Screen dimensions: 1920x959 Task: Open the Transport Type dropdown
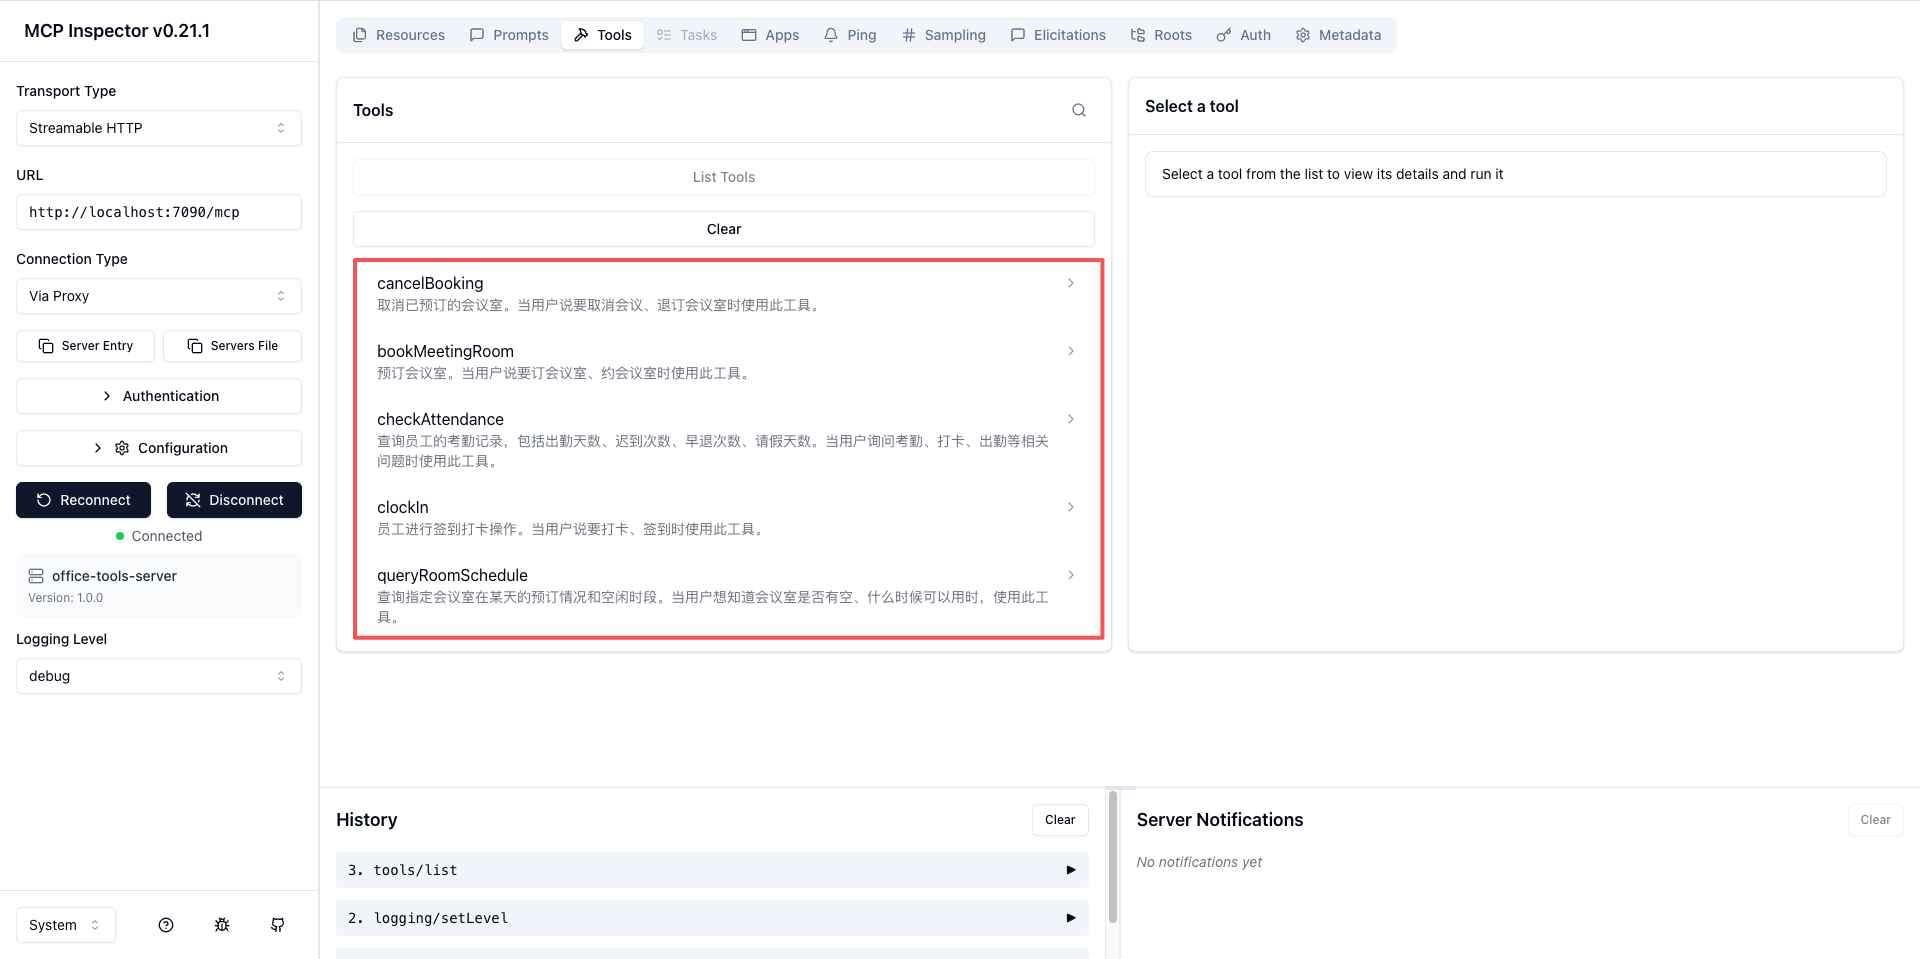(159, 128)
